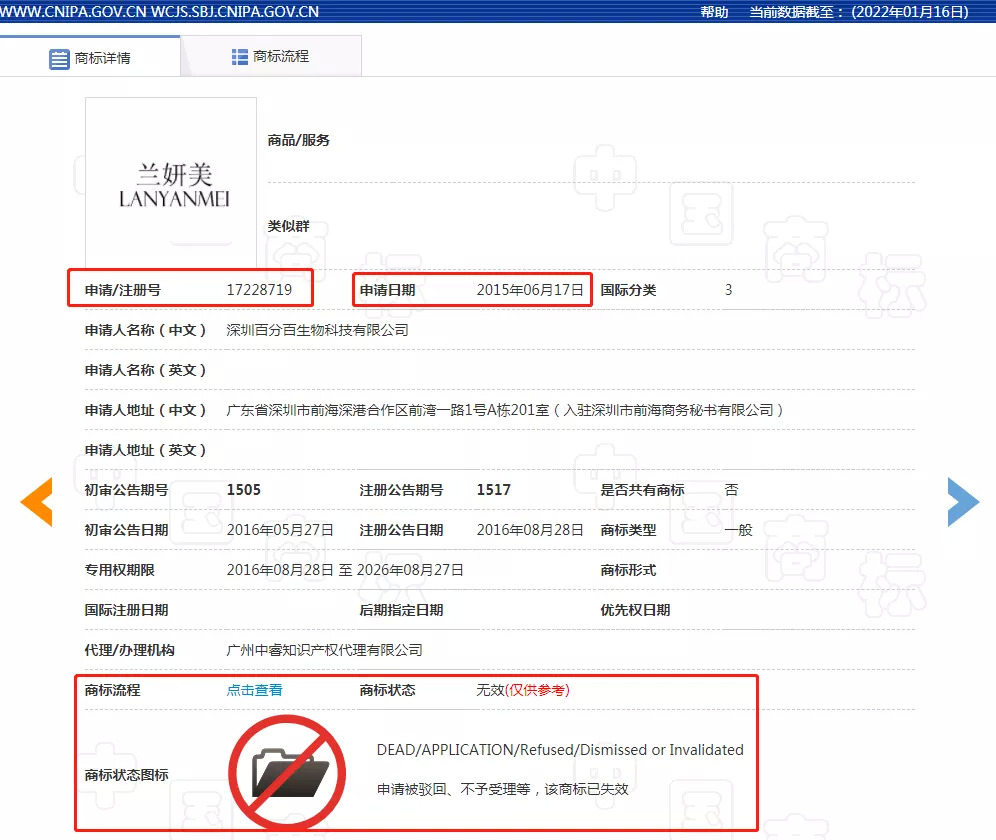Click the application date 2015年06月17日
This screenshot has height=840, width=996.
tap(529, 290)
